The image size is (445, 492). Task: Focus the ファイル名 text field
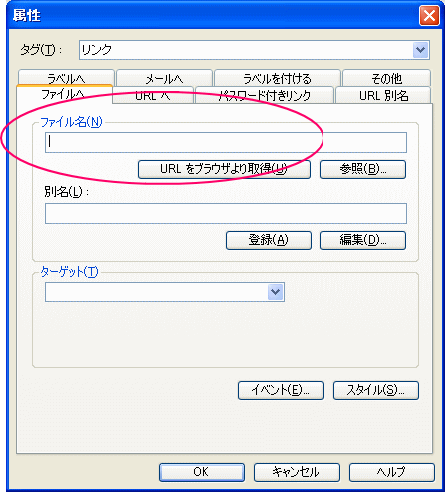pos(226,142)
